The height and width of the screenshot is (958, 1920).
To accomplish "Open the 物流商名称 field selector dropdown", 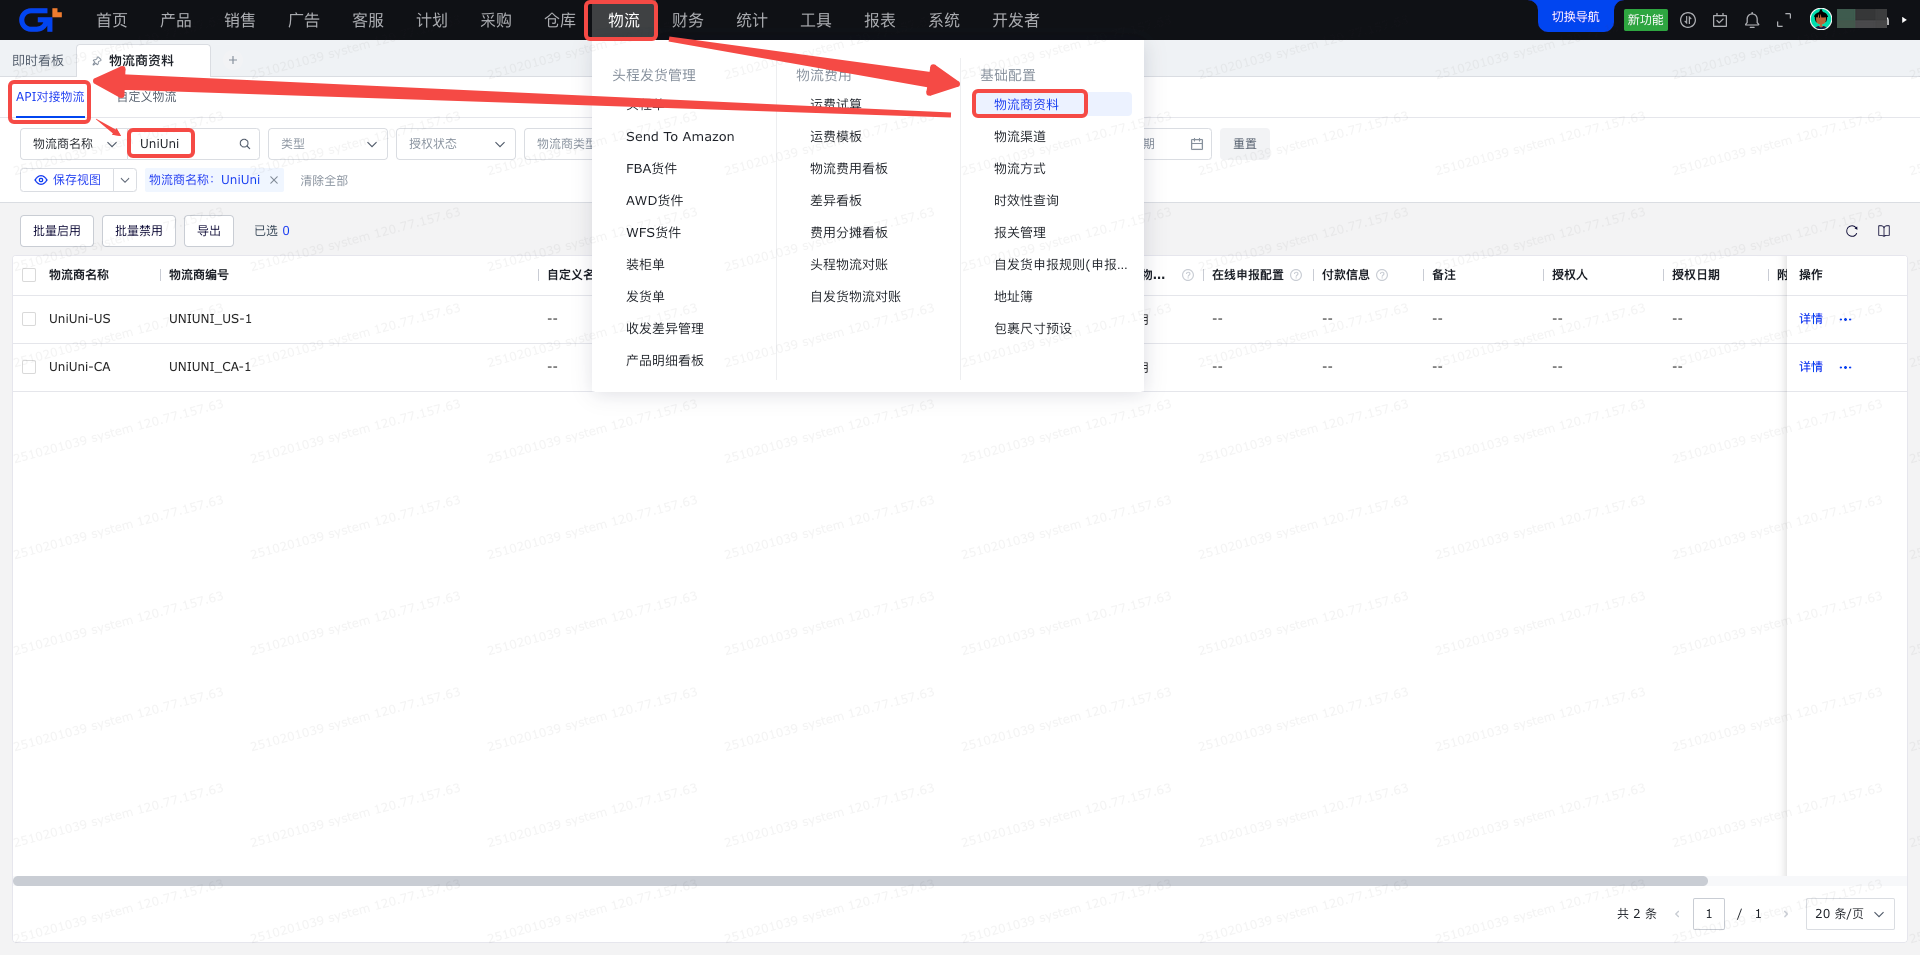I will click(72, 144).
